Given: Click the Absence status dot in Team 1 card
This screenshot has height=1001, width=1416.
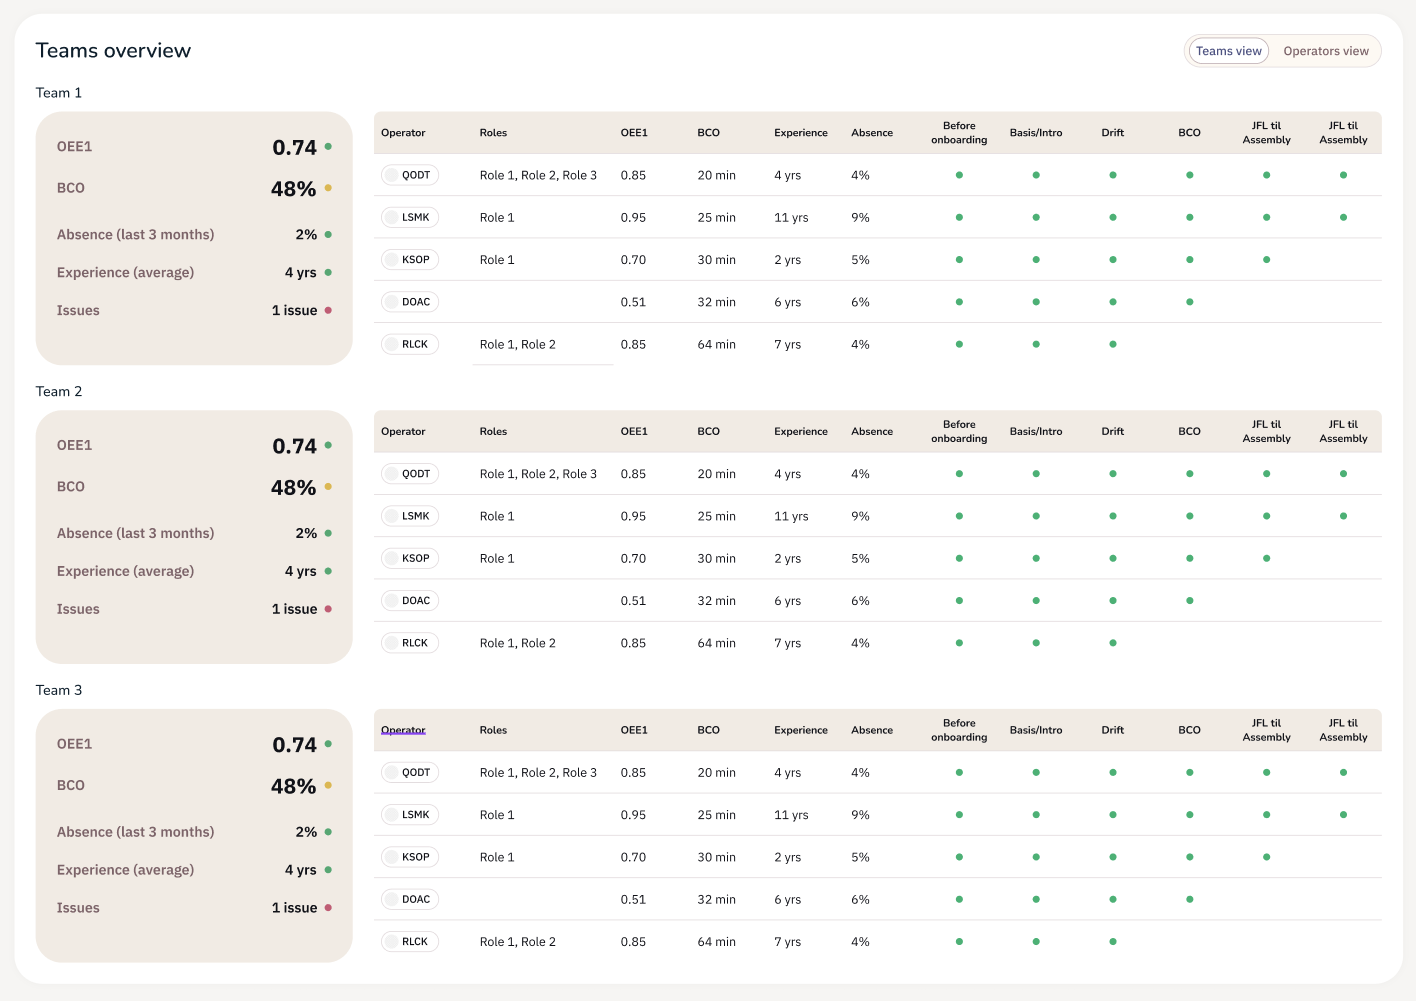Looking at the screenshot, I should tap(328, 234).
